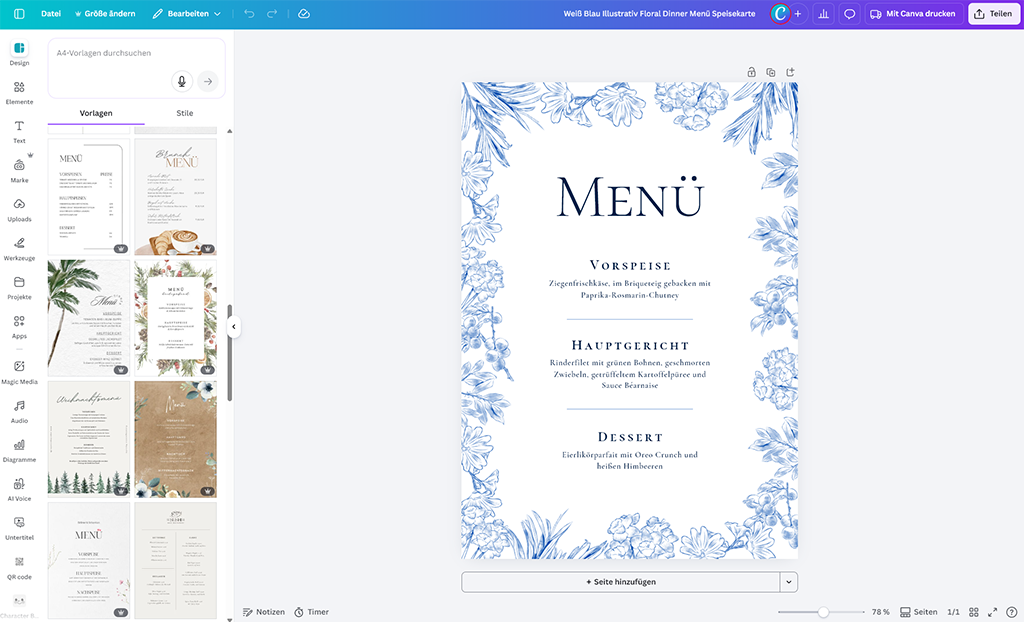Lock the page with lock icon
Screen dimensions: 1024x622
point(752,73)
